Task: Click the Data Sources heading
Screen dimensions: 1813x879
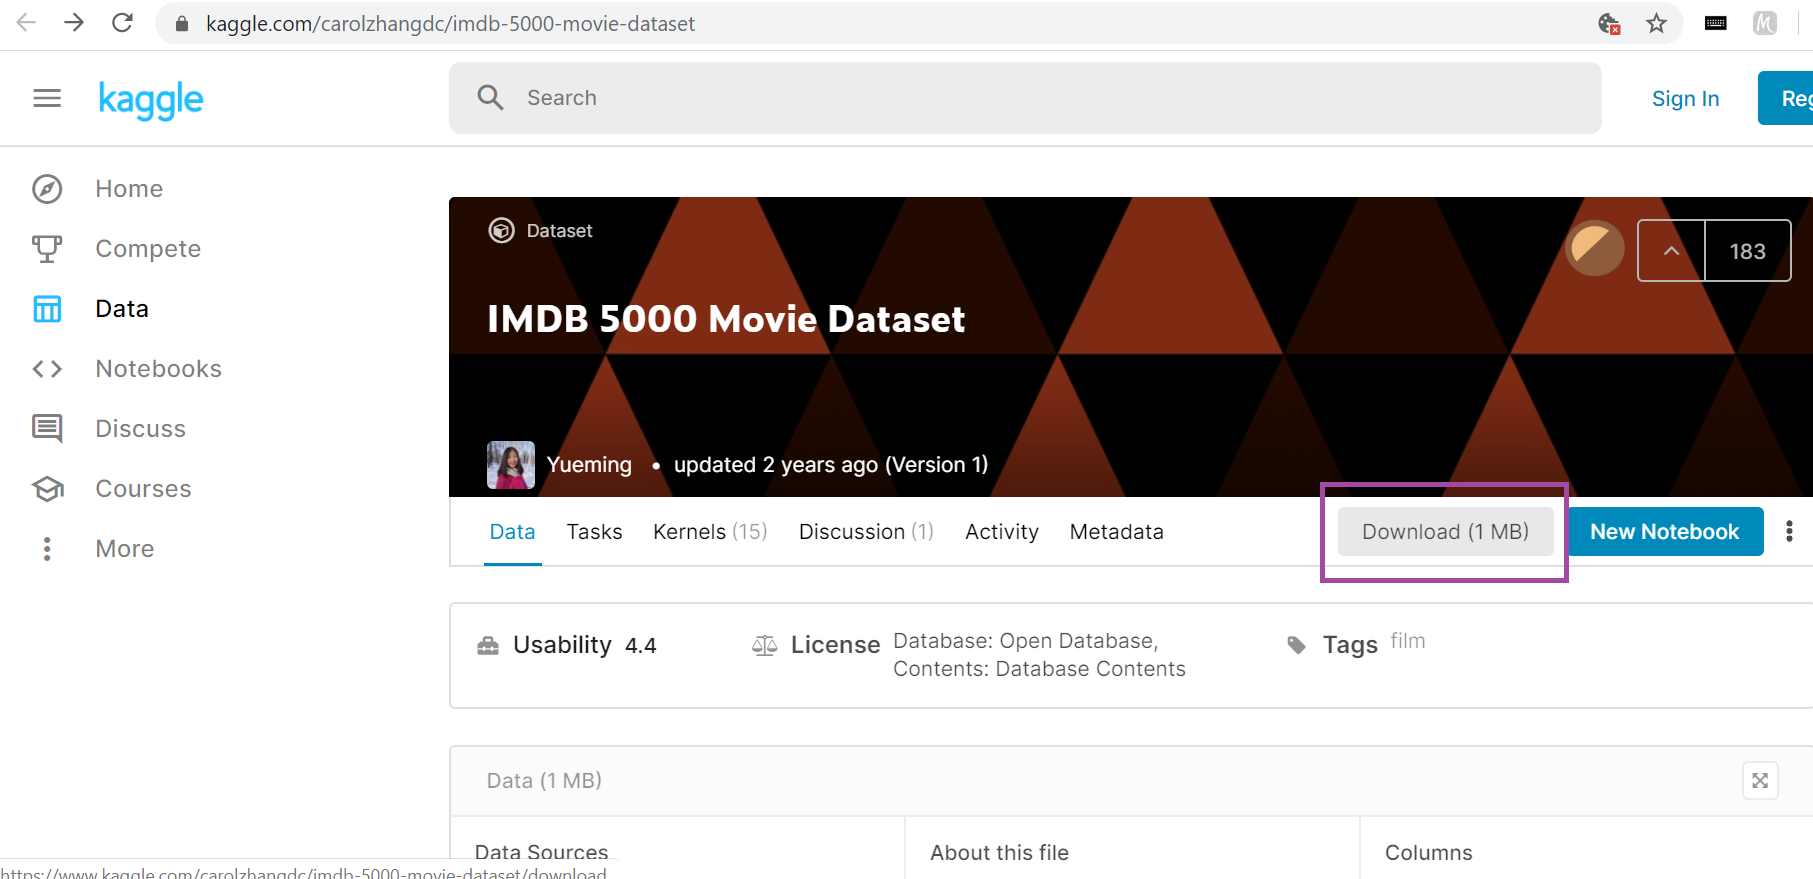Action: point(541,852)
